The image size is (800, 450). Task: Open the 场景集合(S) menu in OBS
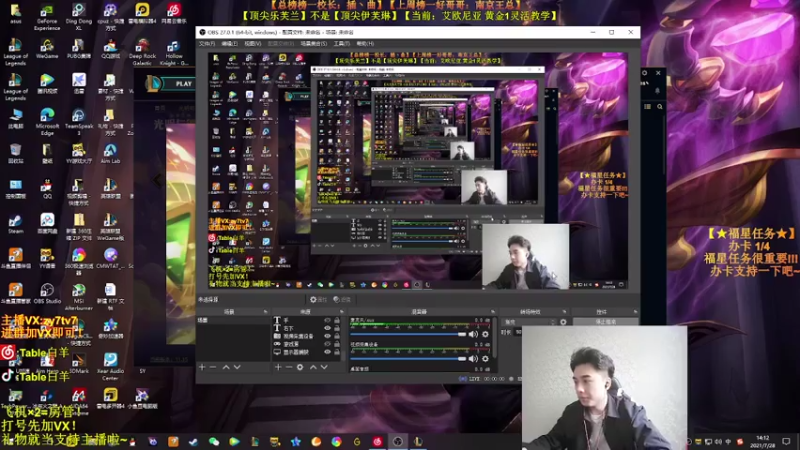coord(313,44)
